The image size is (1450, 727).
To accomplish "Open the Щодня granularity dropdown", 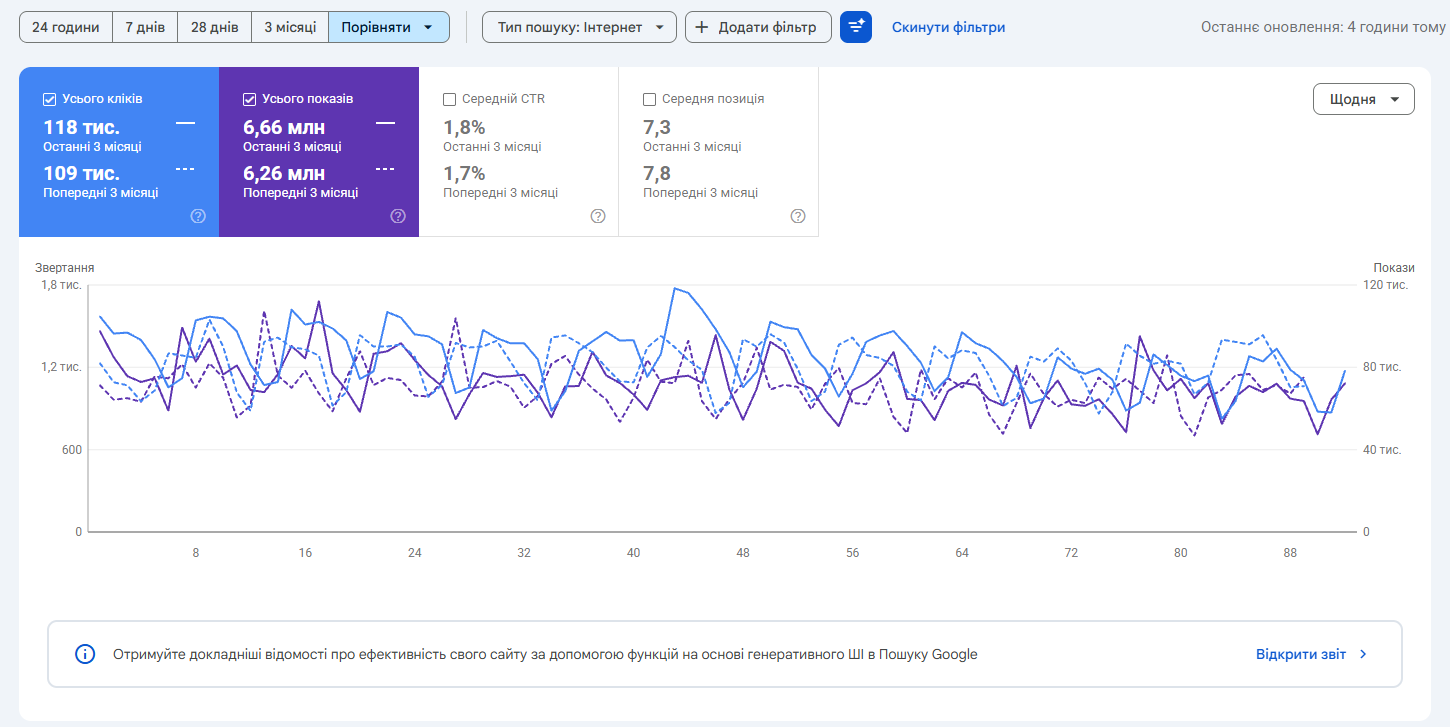I will [x=1363, y=99].
